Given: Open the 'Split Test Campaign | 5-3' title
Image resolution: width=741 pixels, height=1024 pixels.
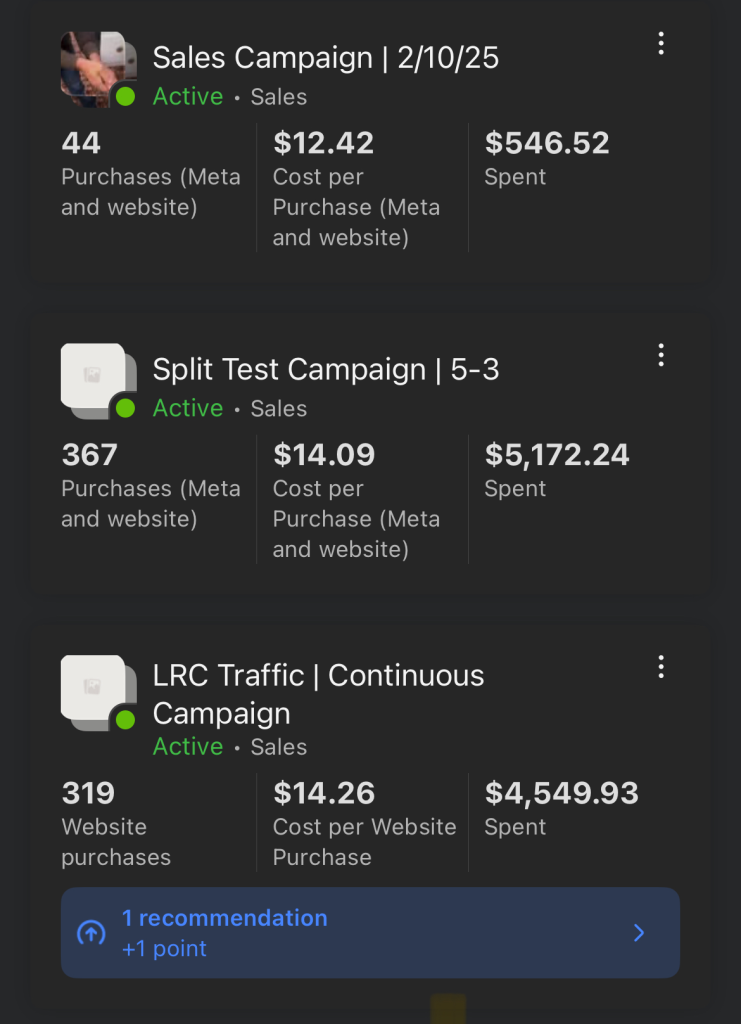Looking at the screenshot, I should pos(325,370).
